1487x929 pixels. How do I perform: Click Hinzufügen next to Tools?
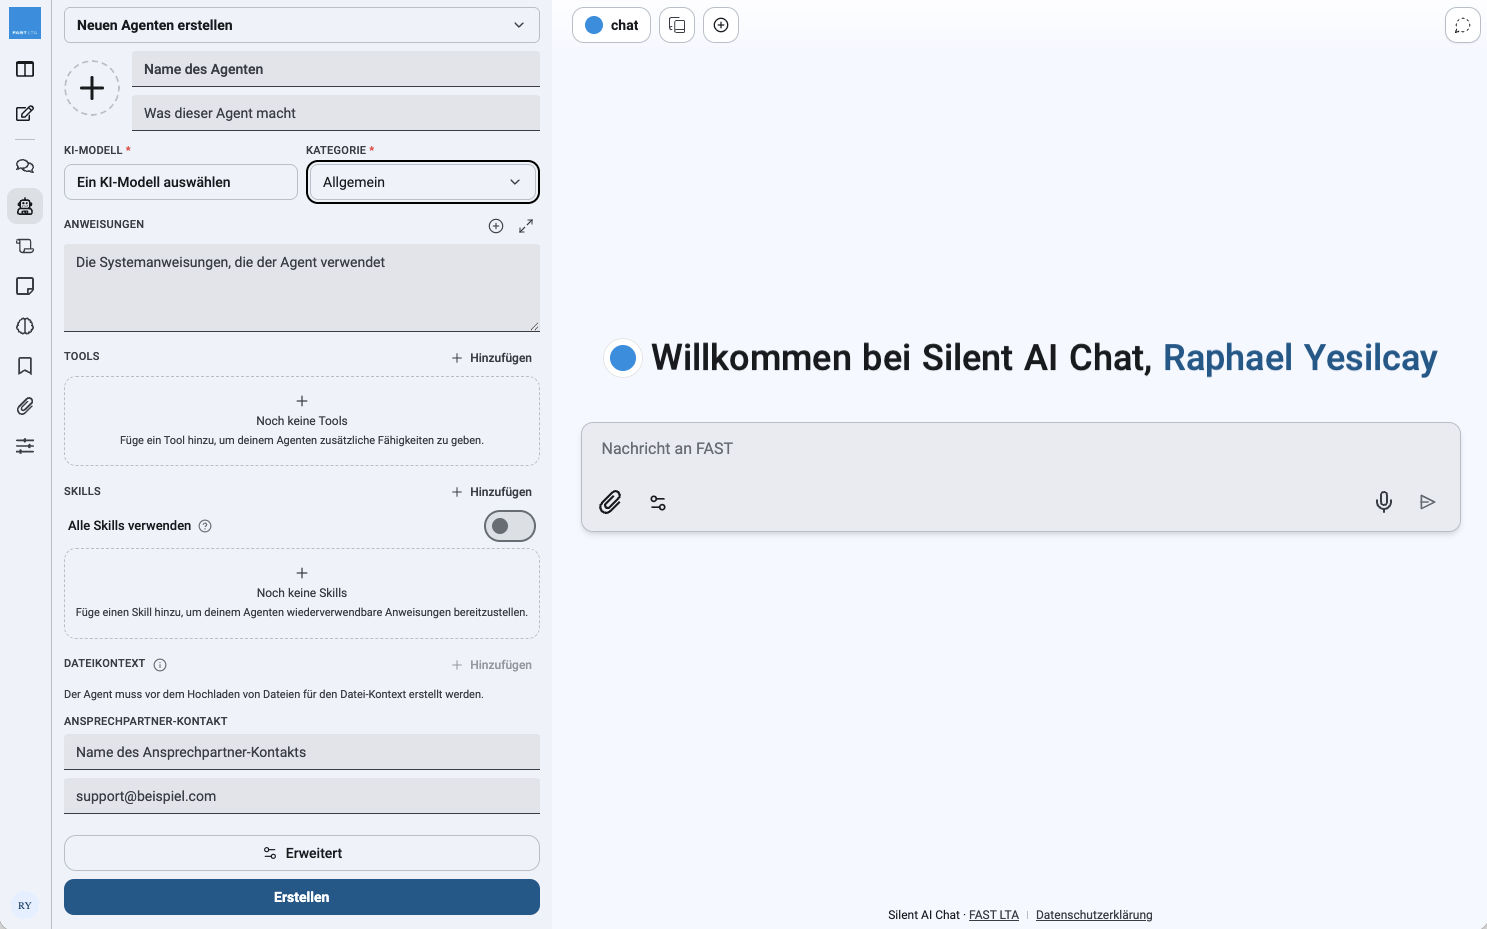[492, 358]
